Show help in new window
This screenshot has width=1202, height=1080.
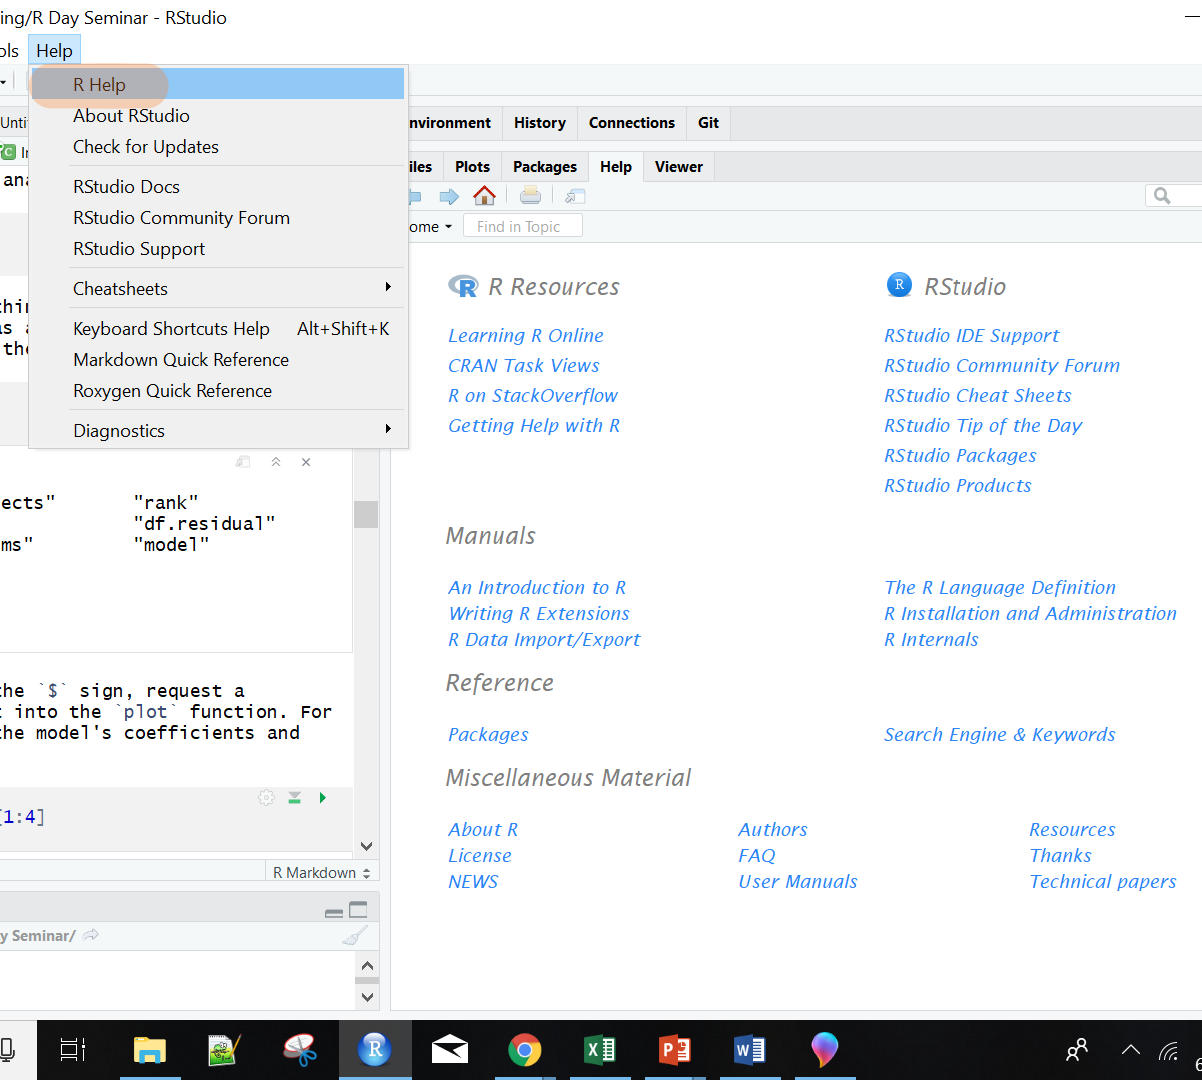click(x=575, y=196)
